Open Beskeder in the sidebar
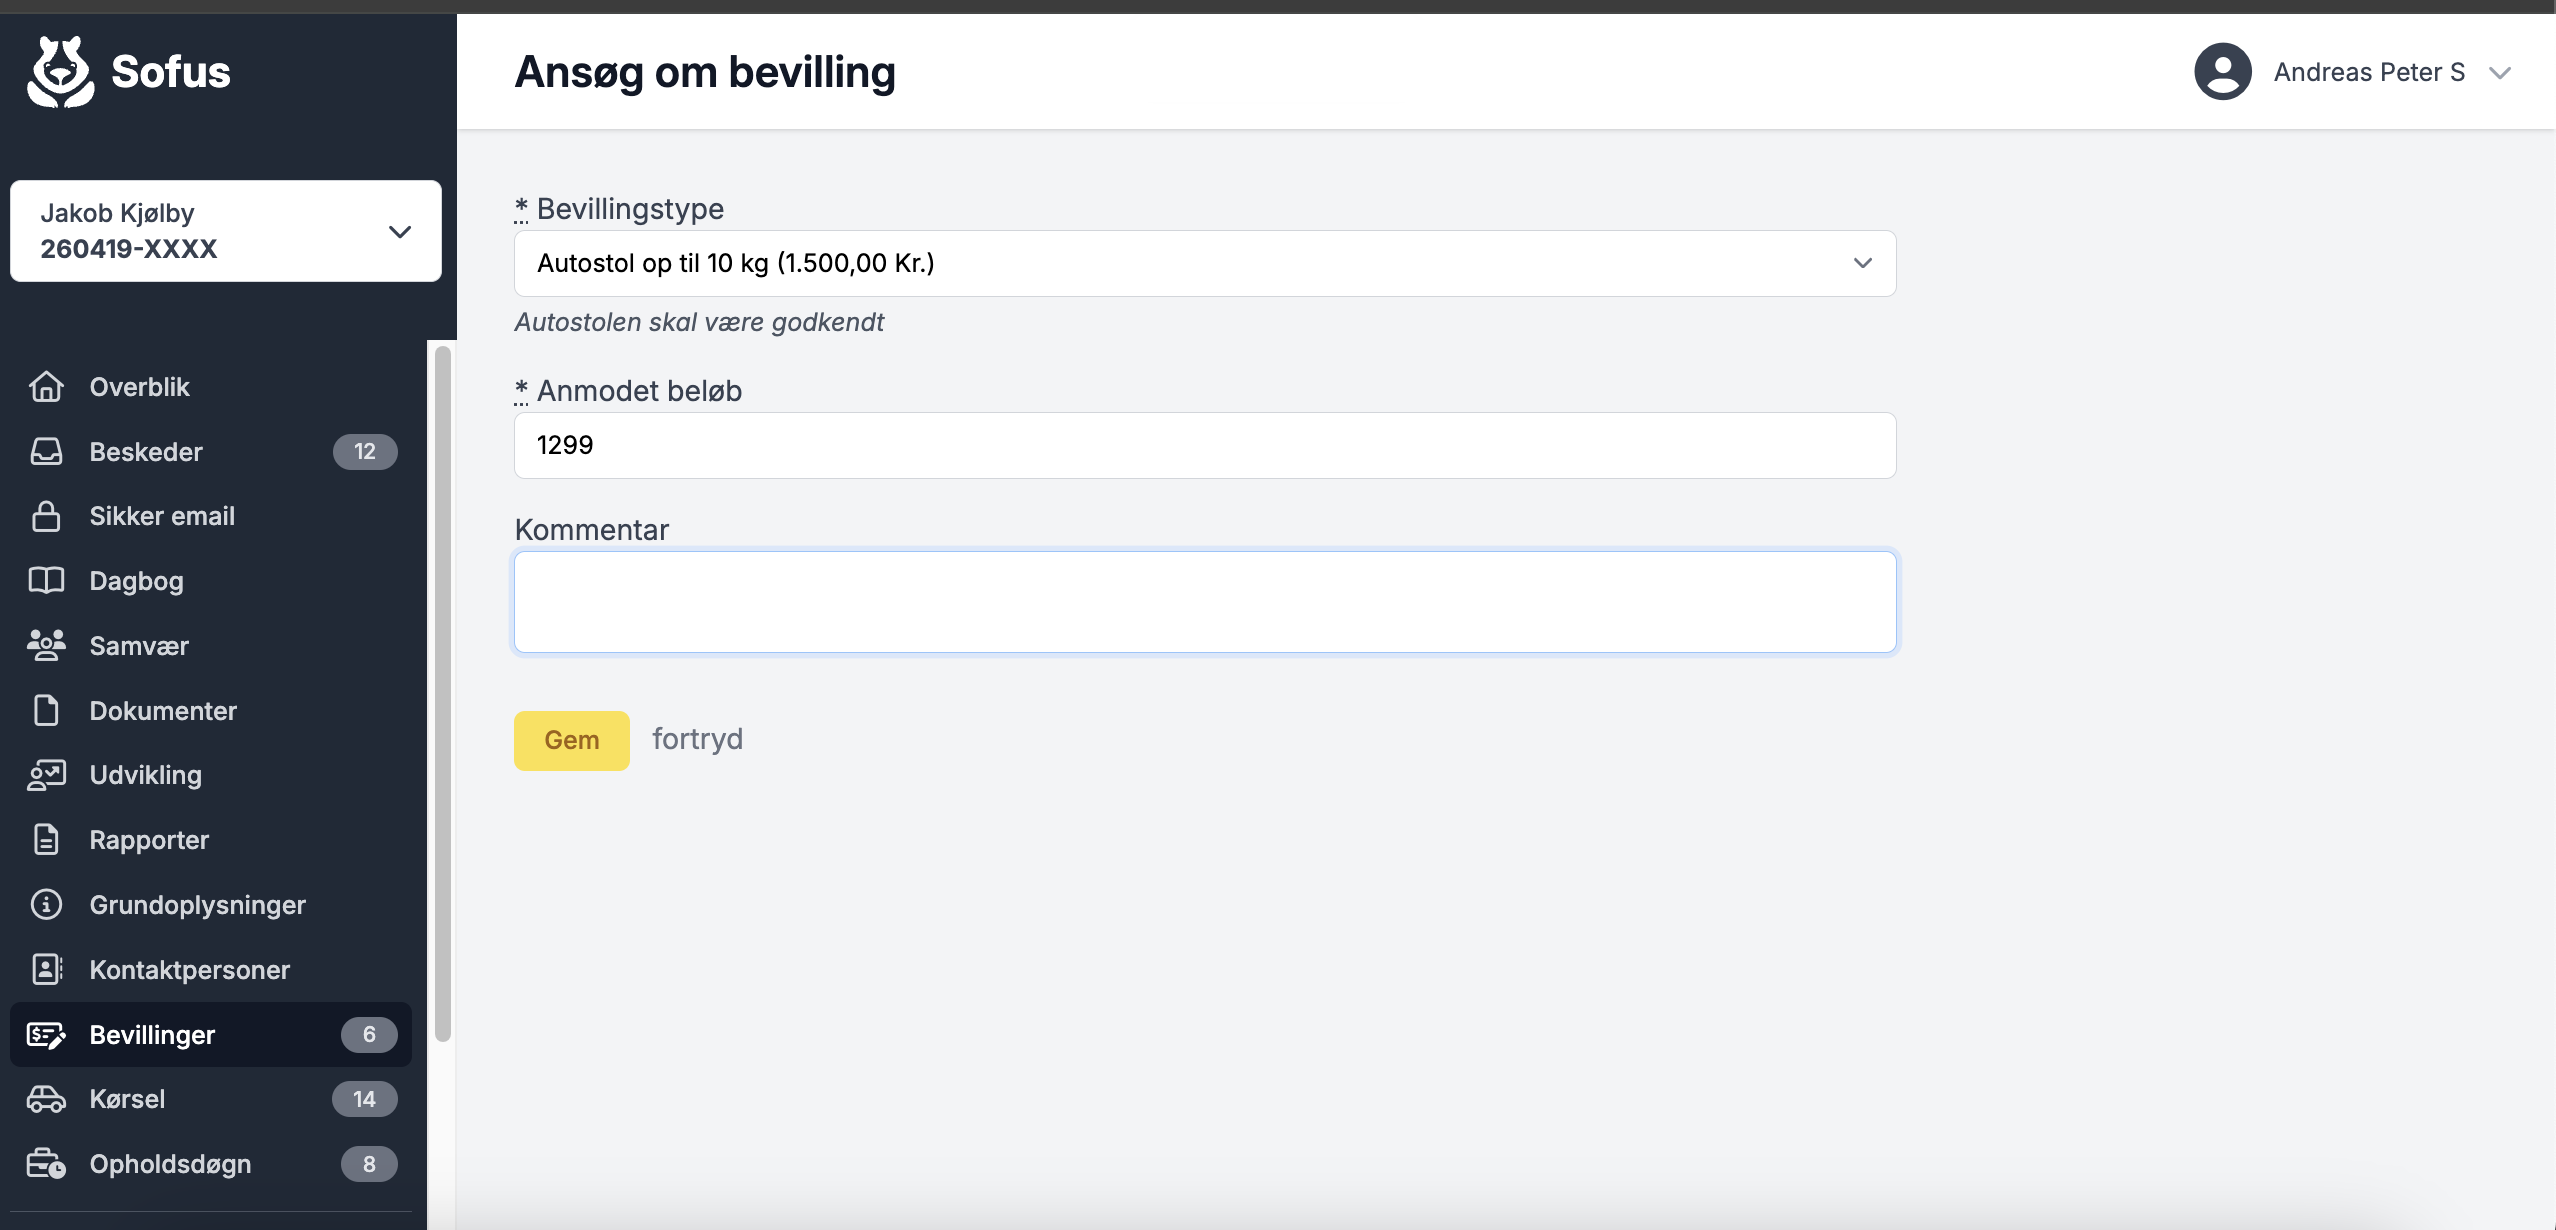The height and width of the screenshot is (1230, 2556). [146, 452]
